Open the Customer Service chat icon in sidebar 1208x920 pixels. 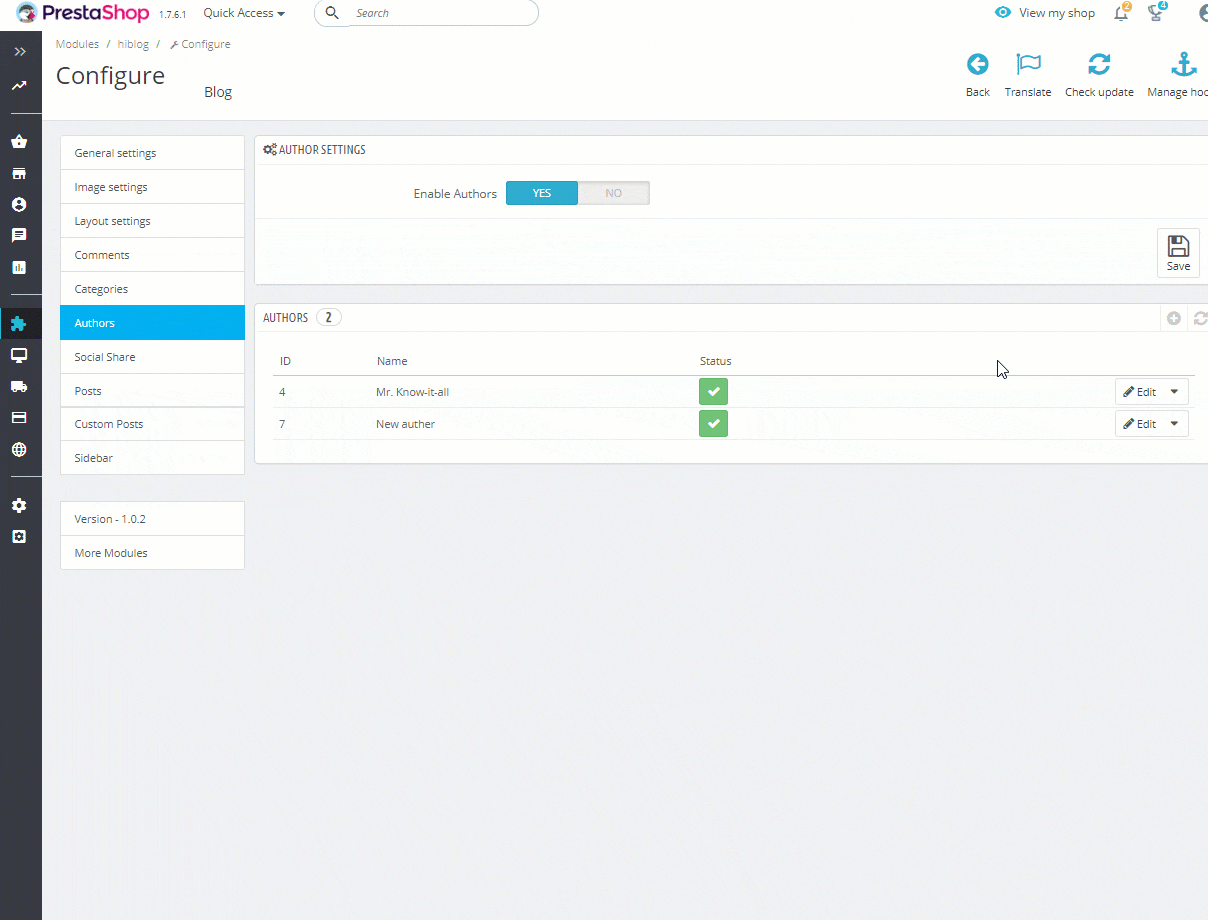(x=19, y=235)
